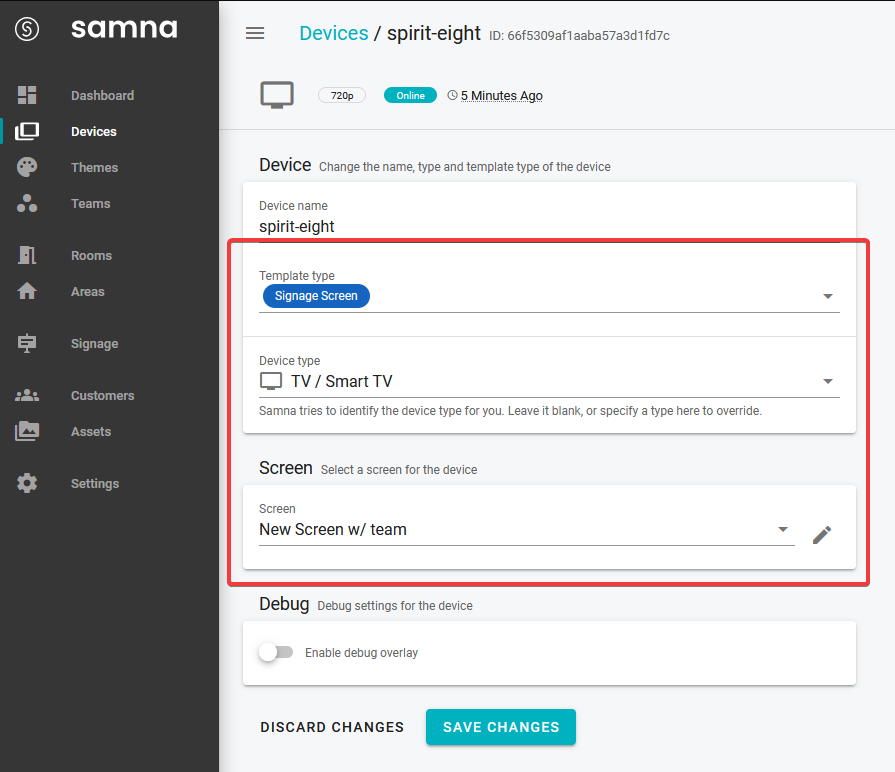Click the Save Changes button
895x772 pixels.
click(500, 727)
